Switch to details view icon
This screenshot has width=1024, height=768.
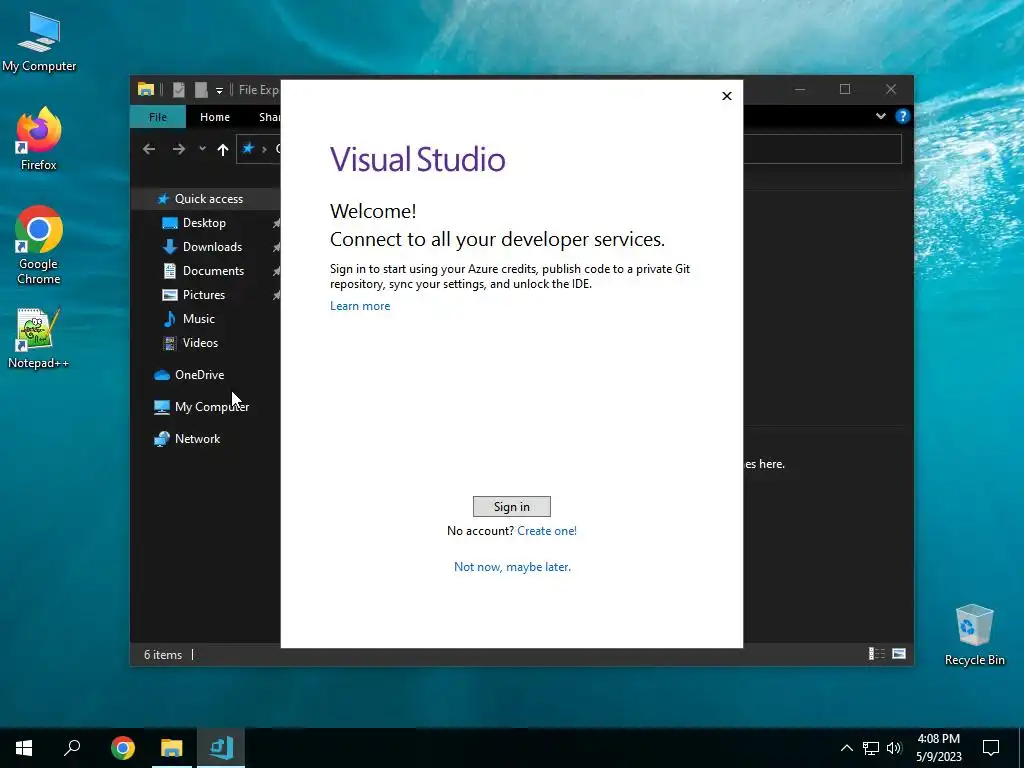pos(876,654)
